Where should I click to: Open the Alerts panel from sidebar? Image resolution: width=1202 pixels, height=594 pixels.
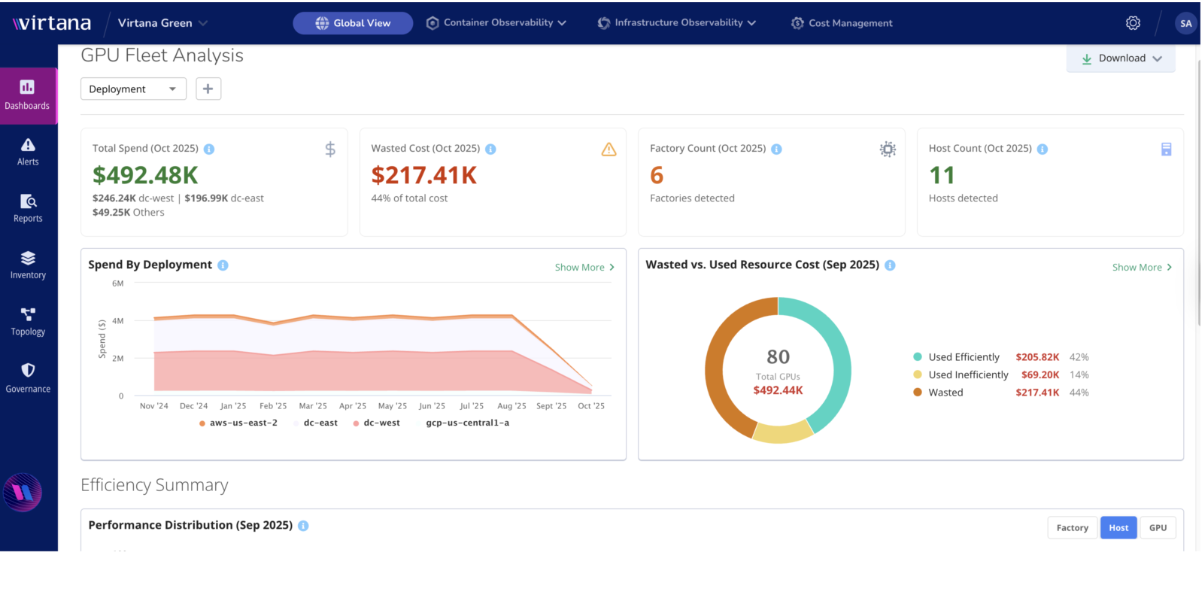tap(28, 151)
